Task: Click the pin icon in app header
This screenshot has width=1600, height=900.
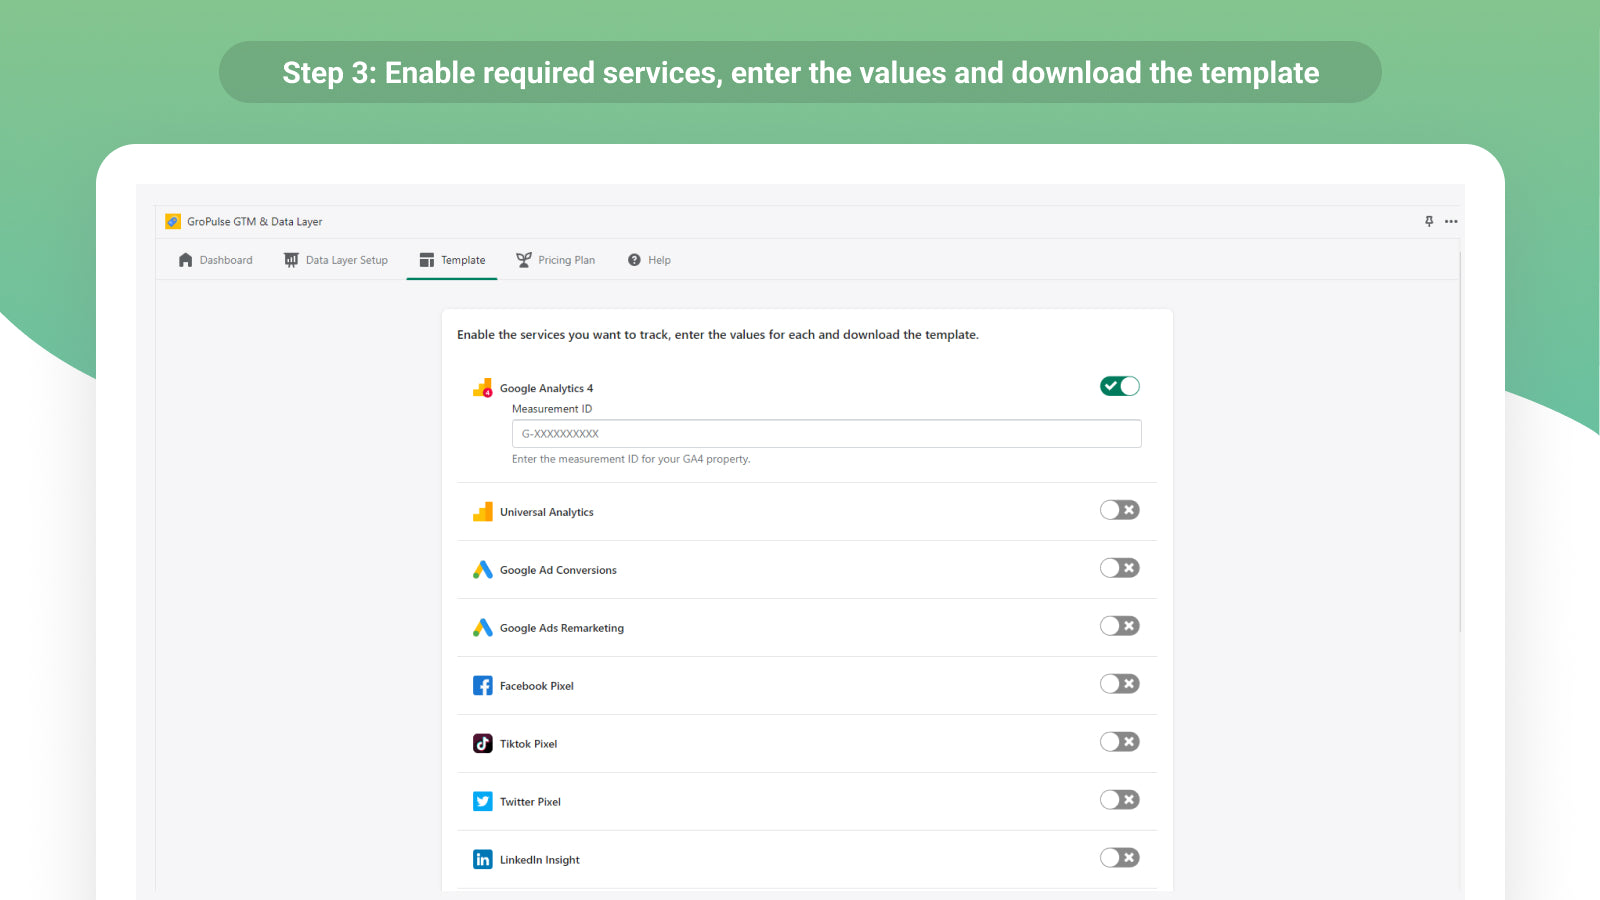Action: click(x=1429, y=221)
